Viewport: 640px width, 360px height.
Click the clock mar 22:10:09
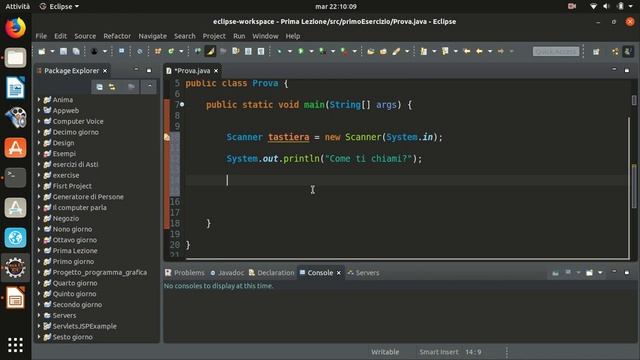click(336, 7)
